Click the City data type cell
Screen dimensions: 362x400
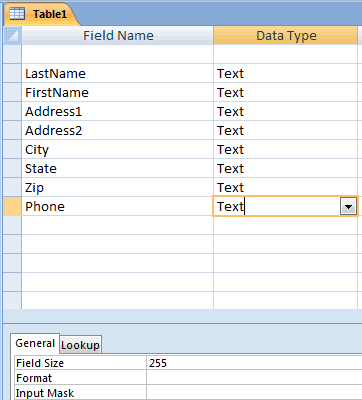click(x=285, y=149)
